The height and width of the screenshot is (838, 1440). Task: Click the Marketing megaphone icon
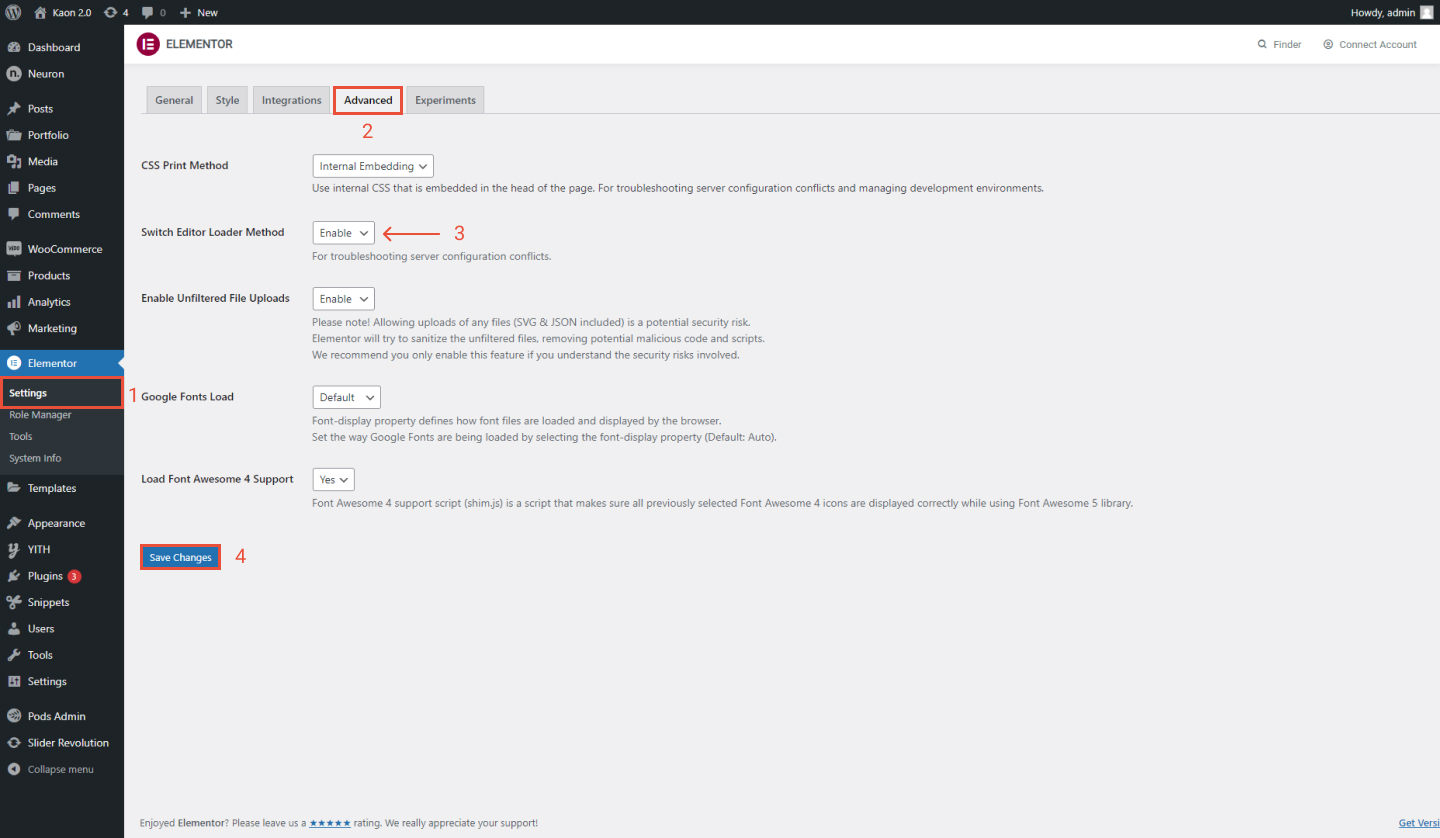click(x=14, y=328)
